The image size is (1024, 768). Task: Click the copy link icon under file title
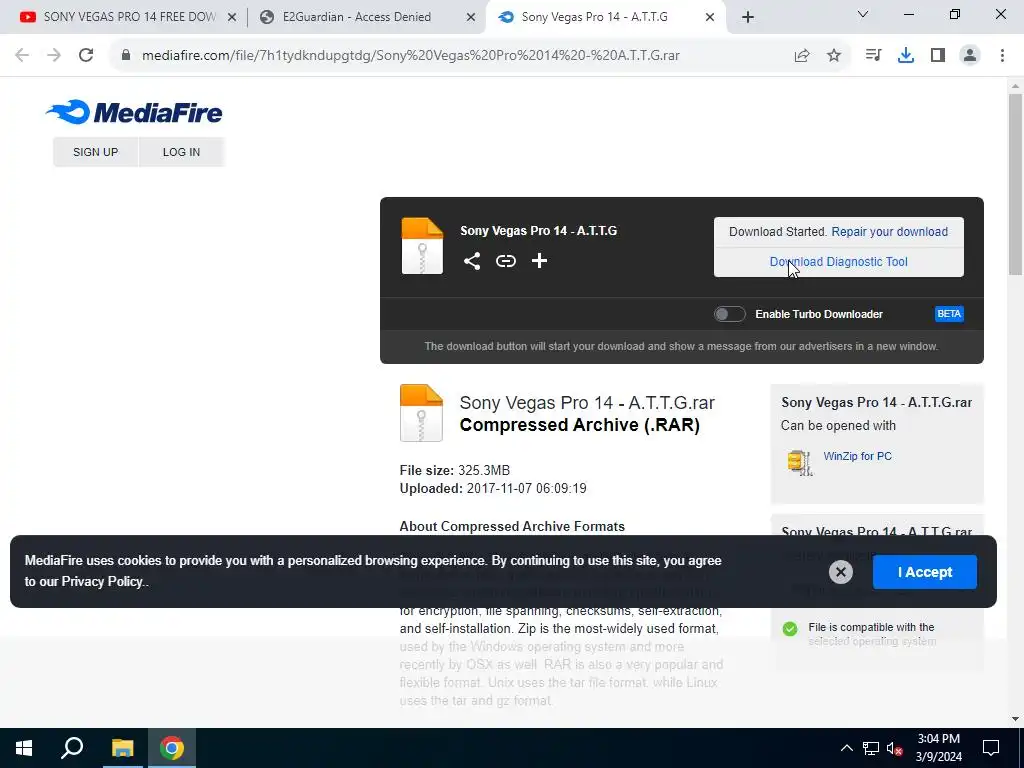pos(505,261)
